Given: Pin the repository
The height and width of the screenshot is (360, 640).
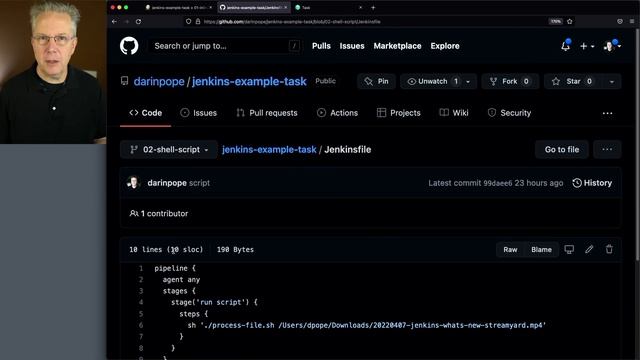Looking at the screenshot, I should coord(376,81).
